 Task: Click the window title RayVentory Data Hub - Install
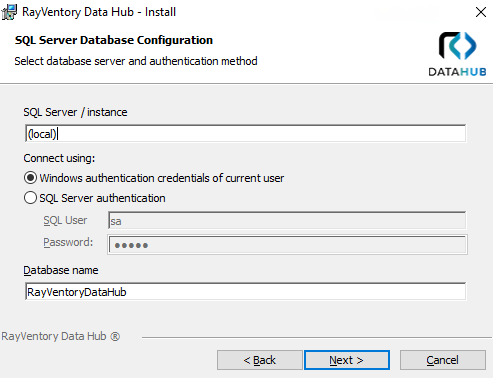coord(99,12)
